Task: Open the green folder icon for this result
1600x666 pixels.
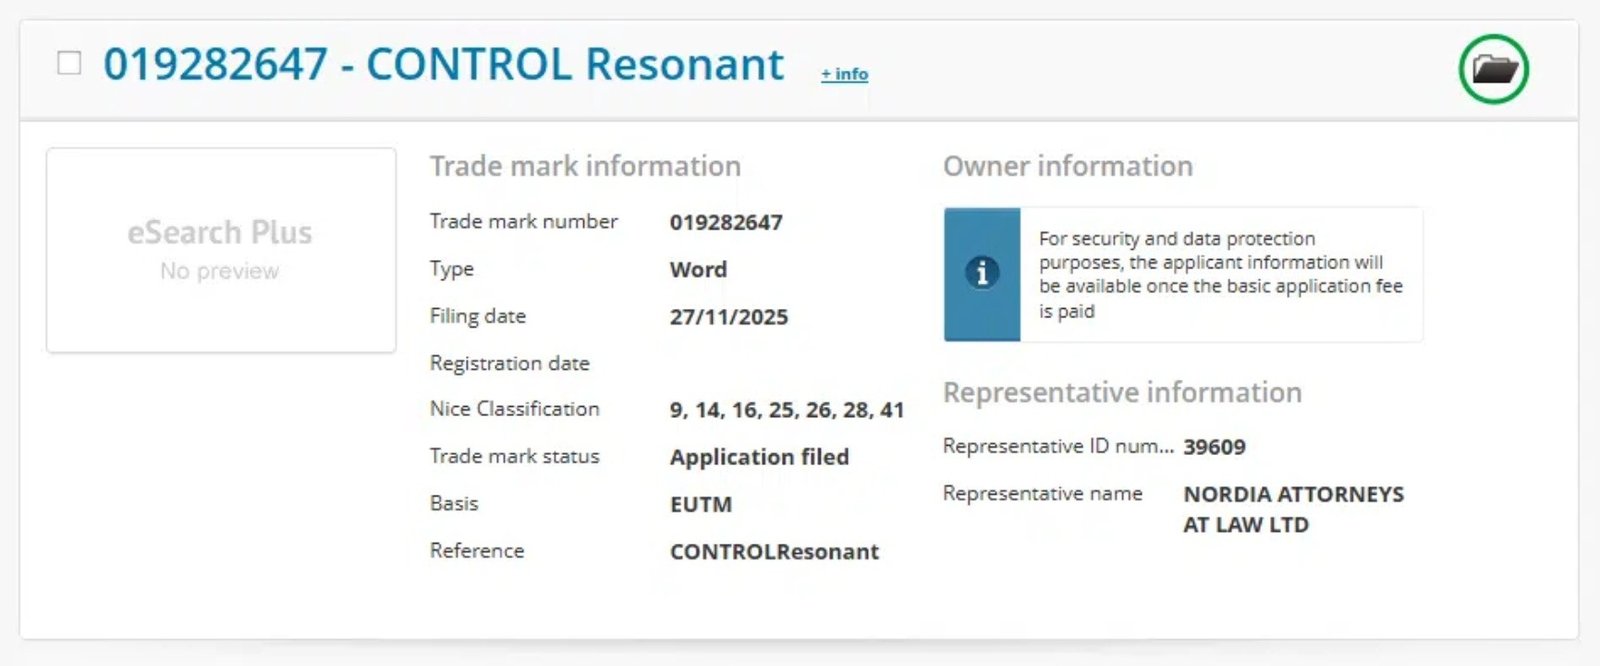Action: point(1491,68)
